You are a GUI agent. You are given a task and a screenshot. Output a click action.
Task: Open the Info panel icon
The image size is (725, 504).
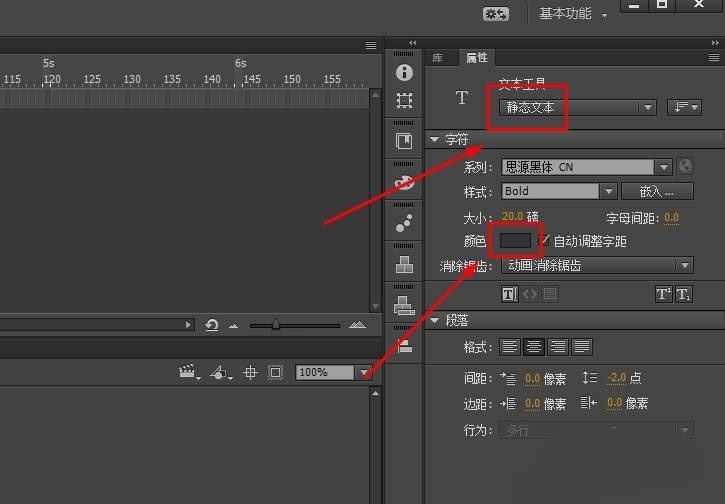click(x=404, y=73)
